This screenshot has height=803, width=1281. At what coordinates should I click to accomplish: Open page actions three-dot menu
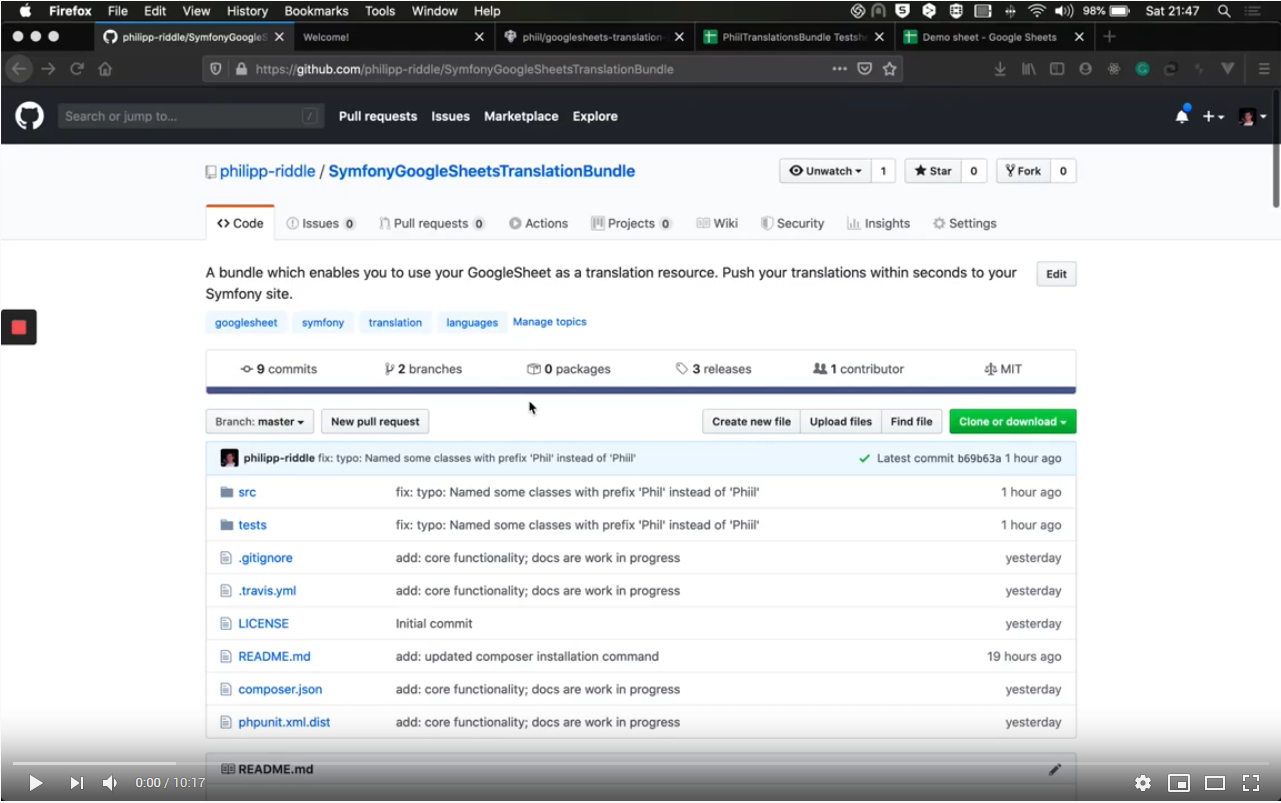point(840,69)
